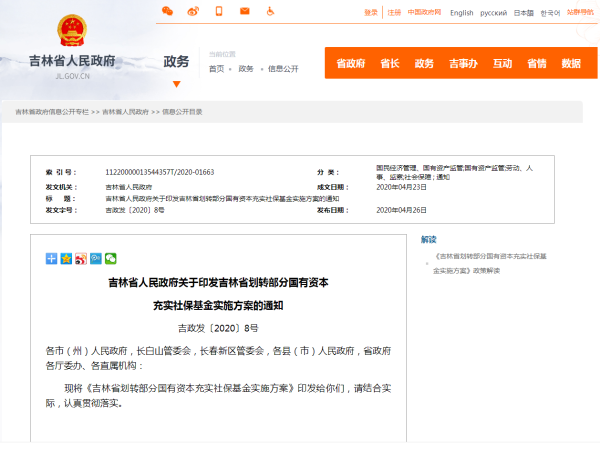The width and height of the screenshot is (600, 450).
Task: Click the envelope mail icon
Action: click(x=244, y=11)
